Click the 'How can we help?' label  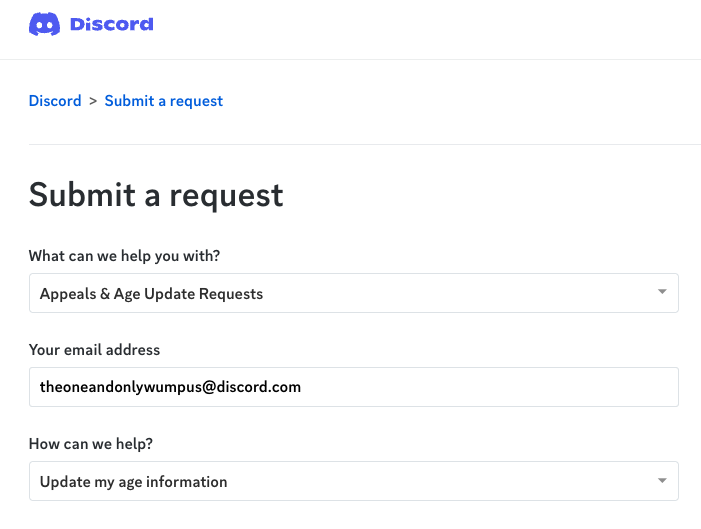[x=91, y=444]
